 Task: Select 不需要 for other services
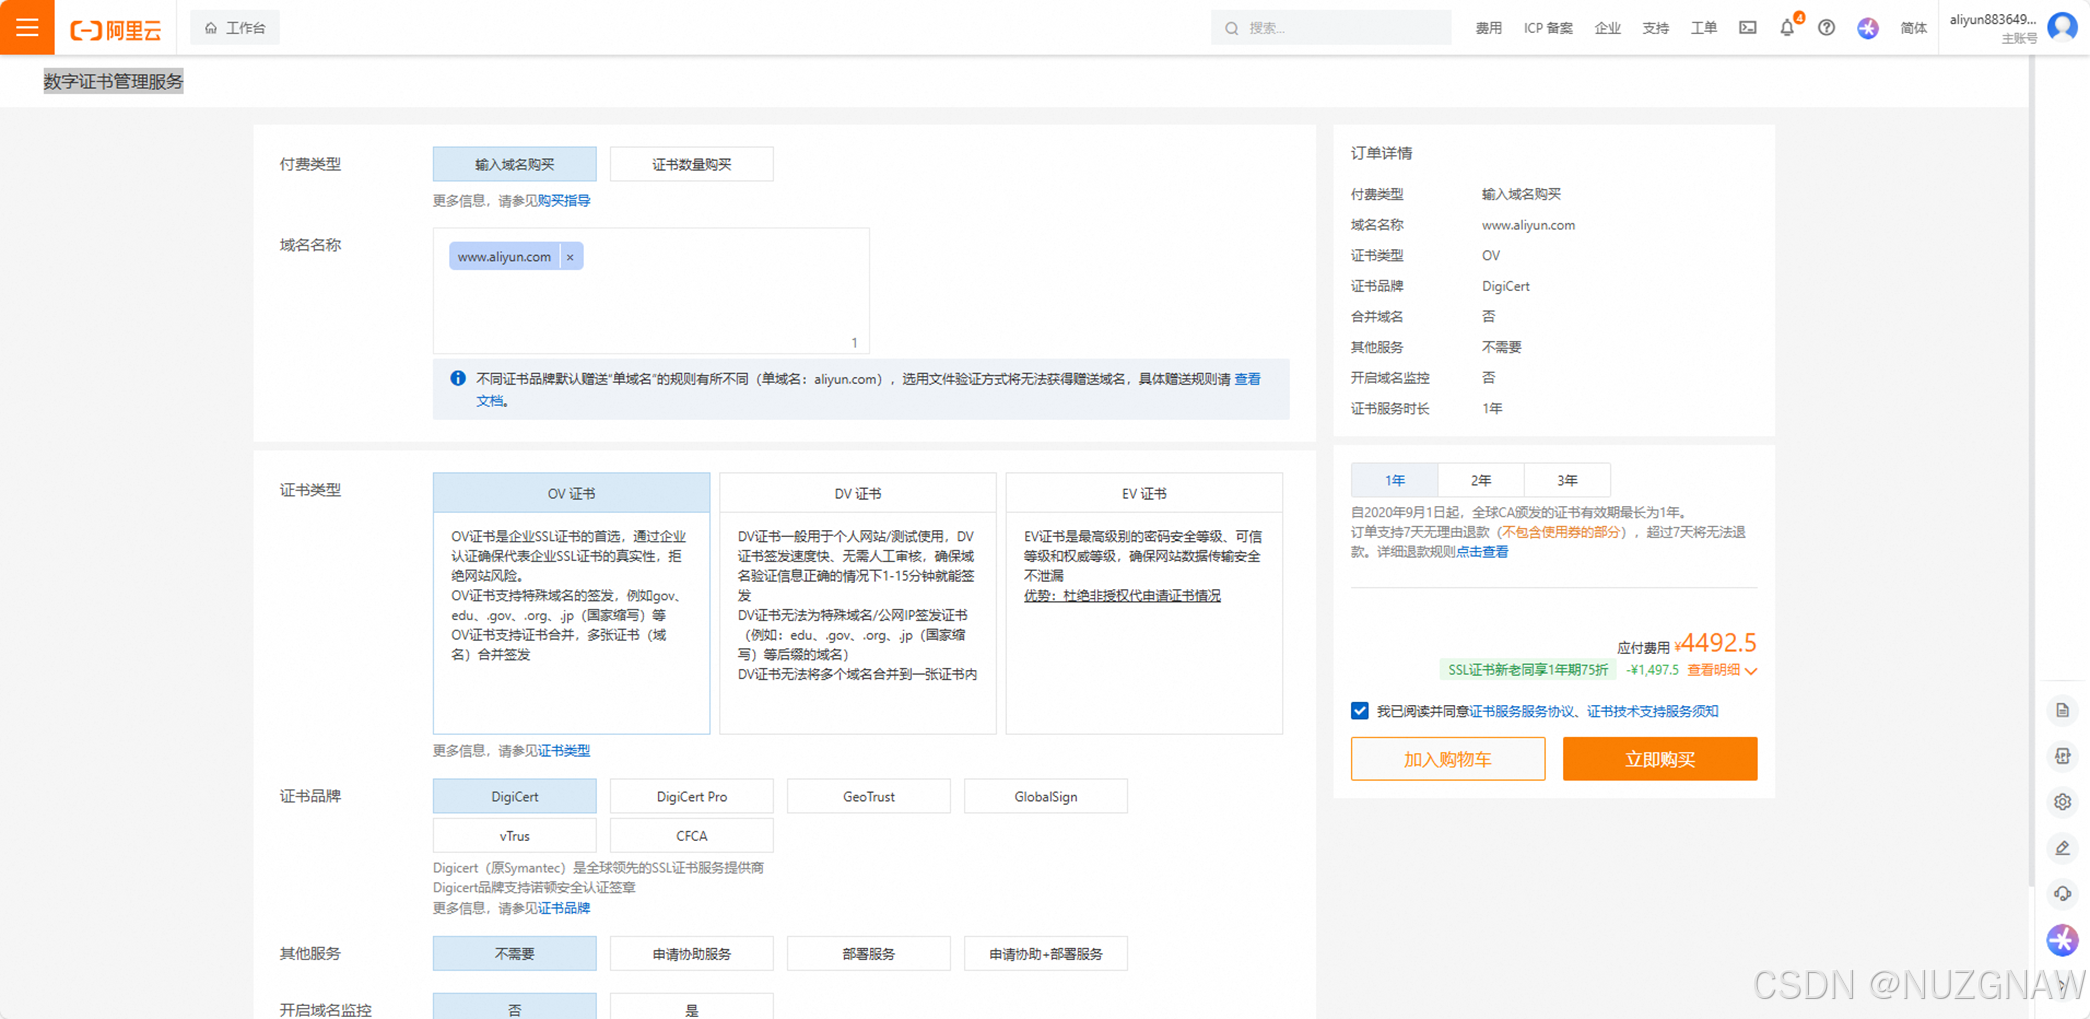(x=514, y=953)
